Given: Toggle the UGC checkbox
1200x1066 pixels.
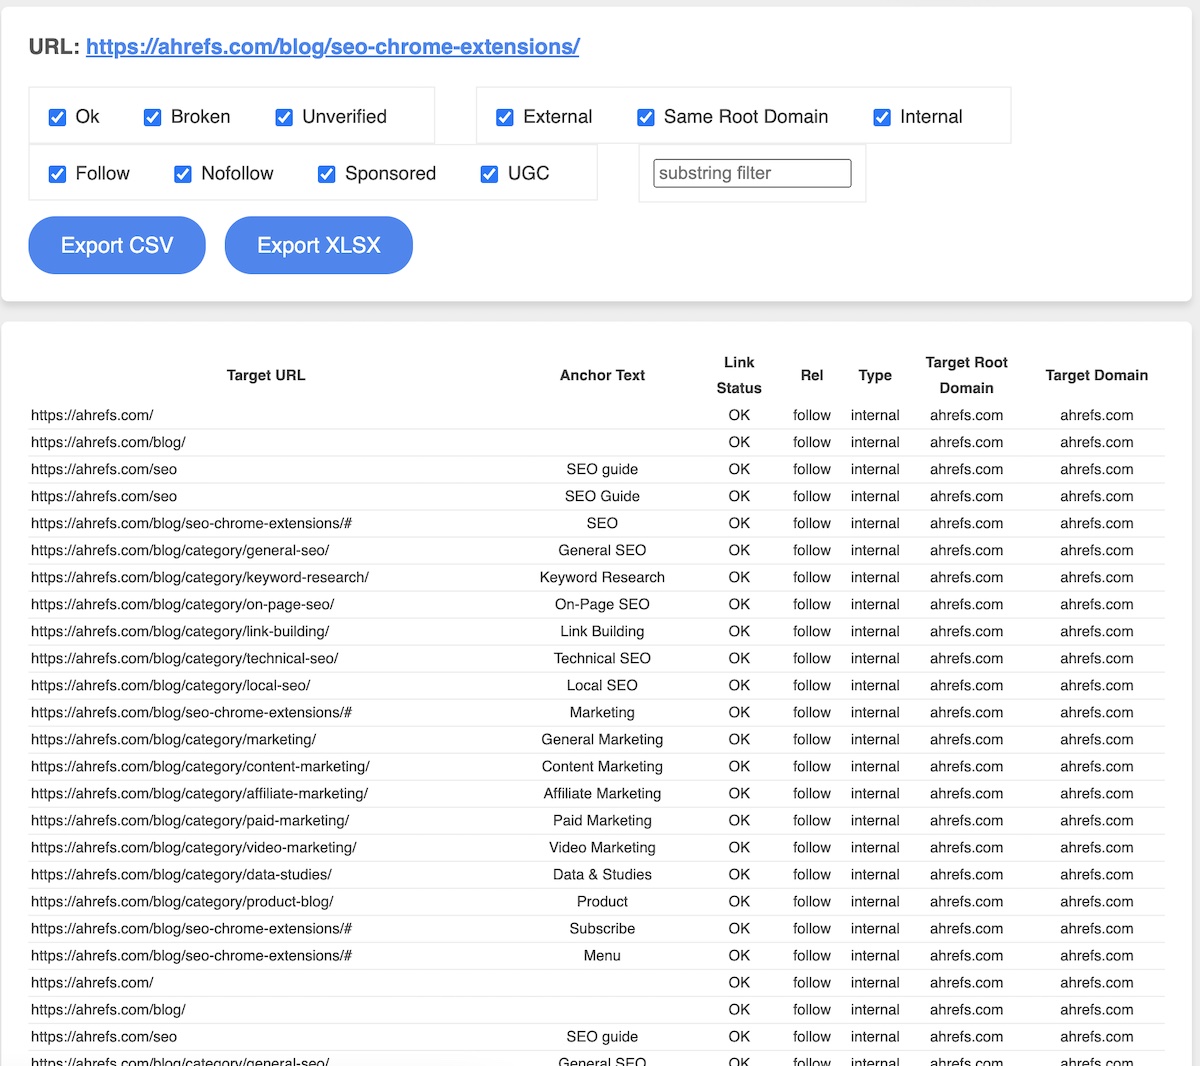Looking at the screenshot, I should pyautogui.click(x=489, y=174).
